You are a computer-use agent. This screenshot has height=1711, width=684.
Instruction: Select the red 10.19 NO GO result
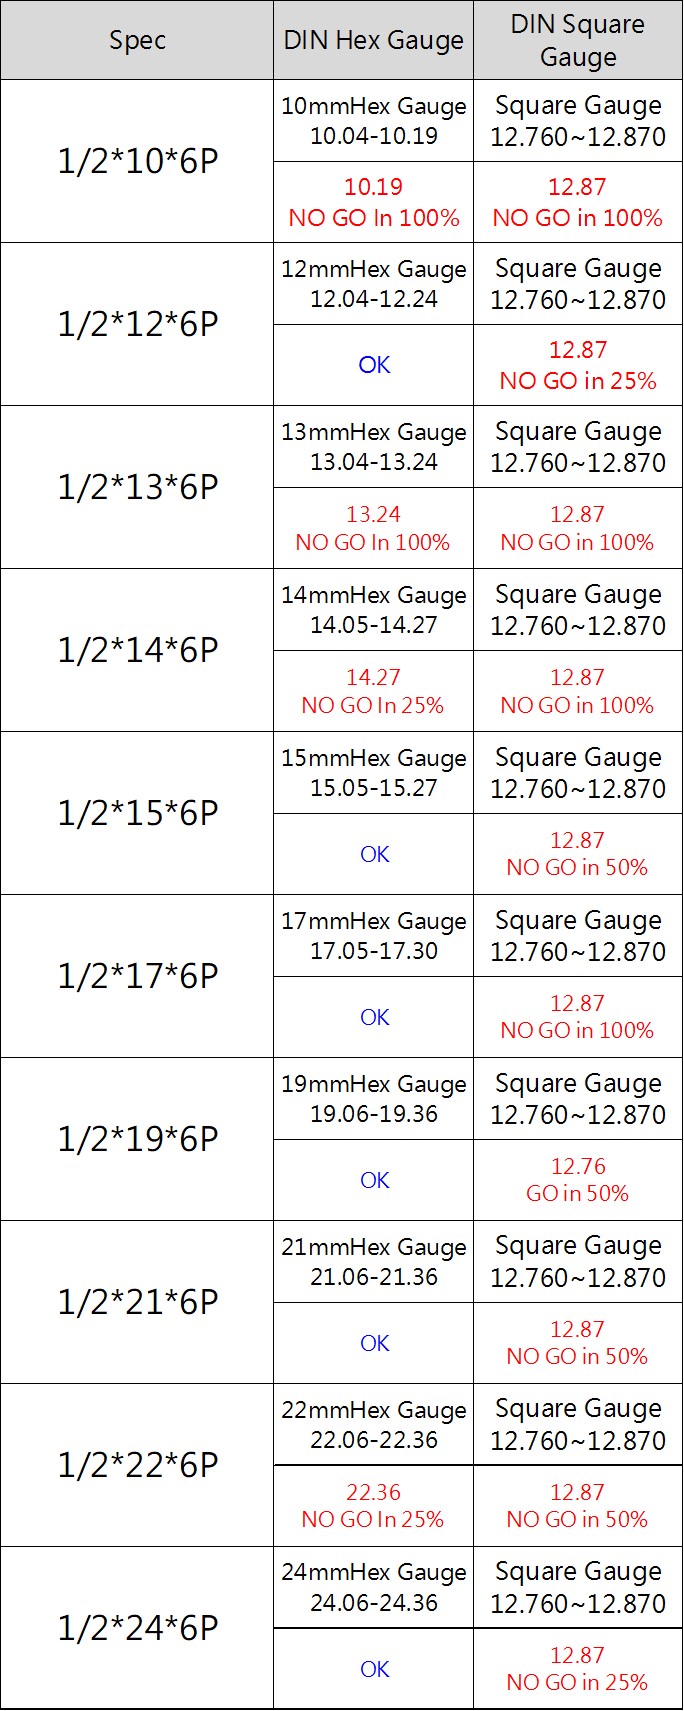click(373, 202)
